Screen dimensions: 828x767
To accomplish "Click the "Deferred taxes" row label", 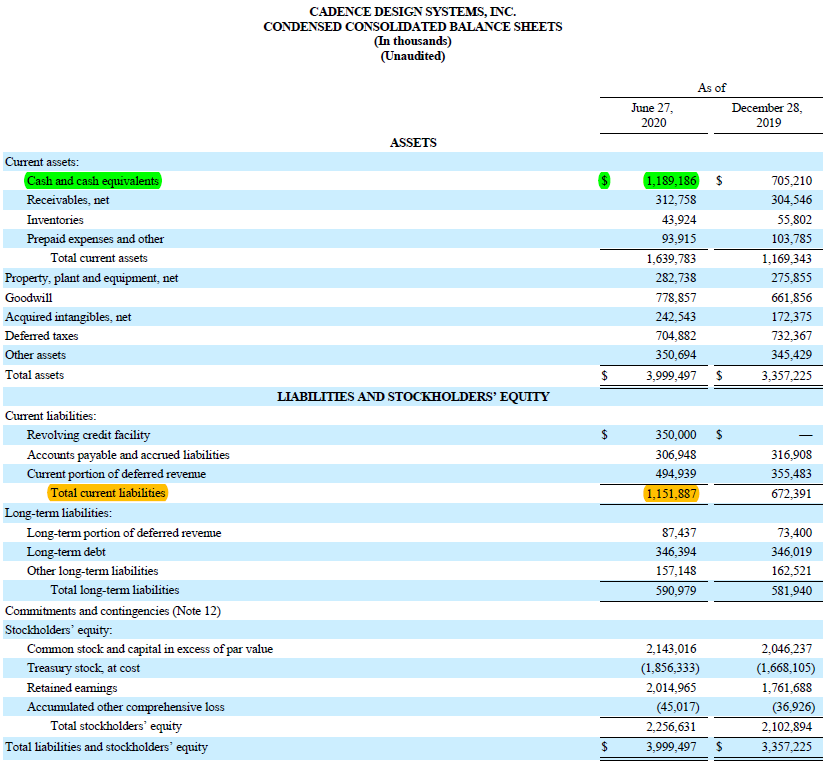I will point(41,336).
